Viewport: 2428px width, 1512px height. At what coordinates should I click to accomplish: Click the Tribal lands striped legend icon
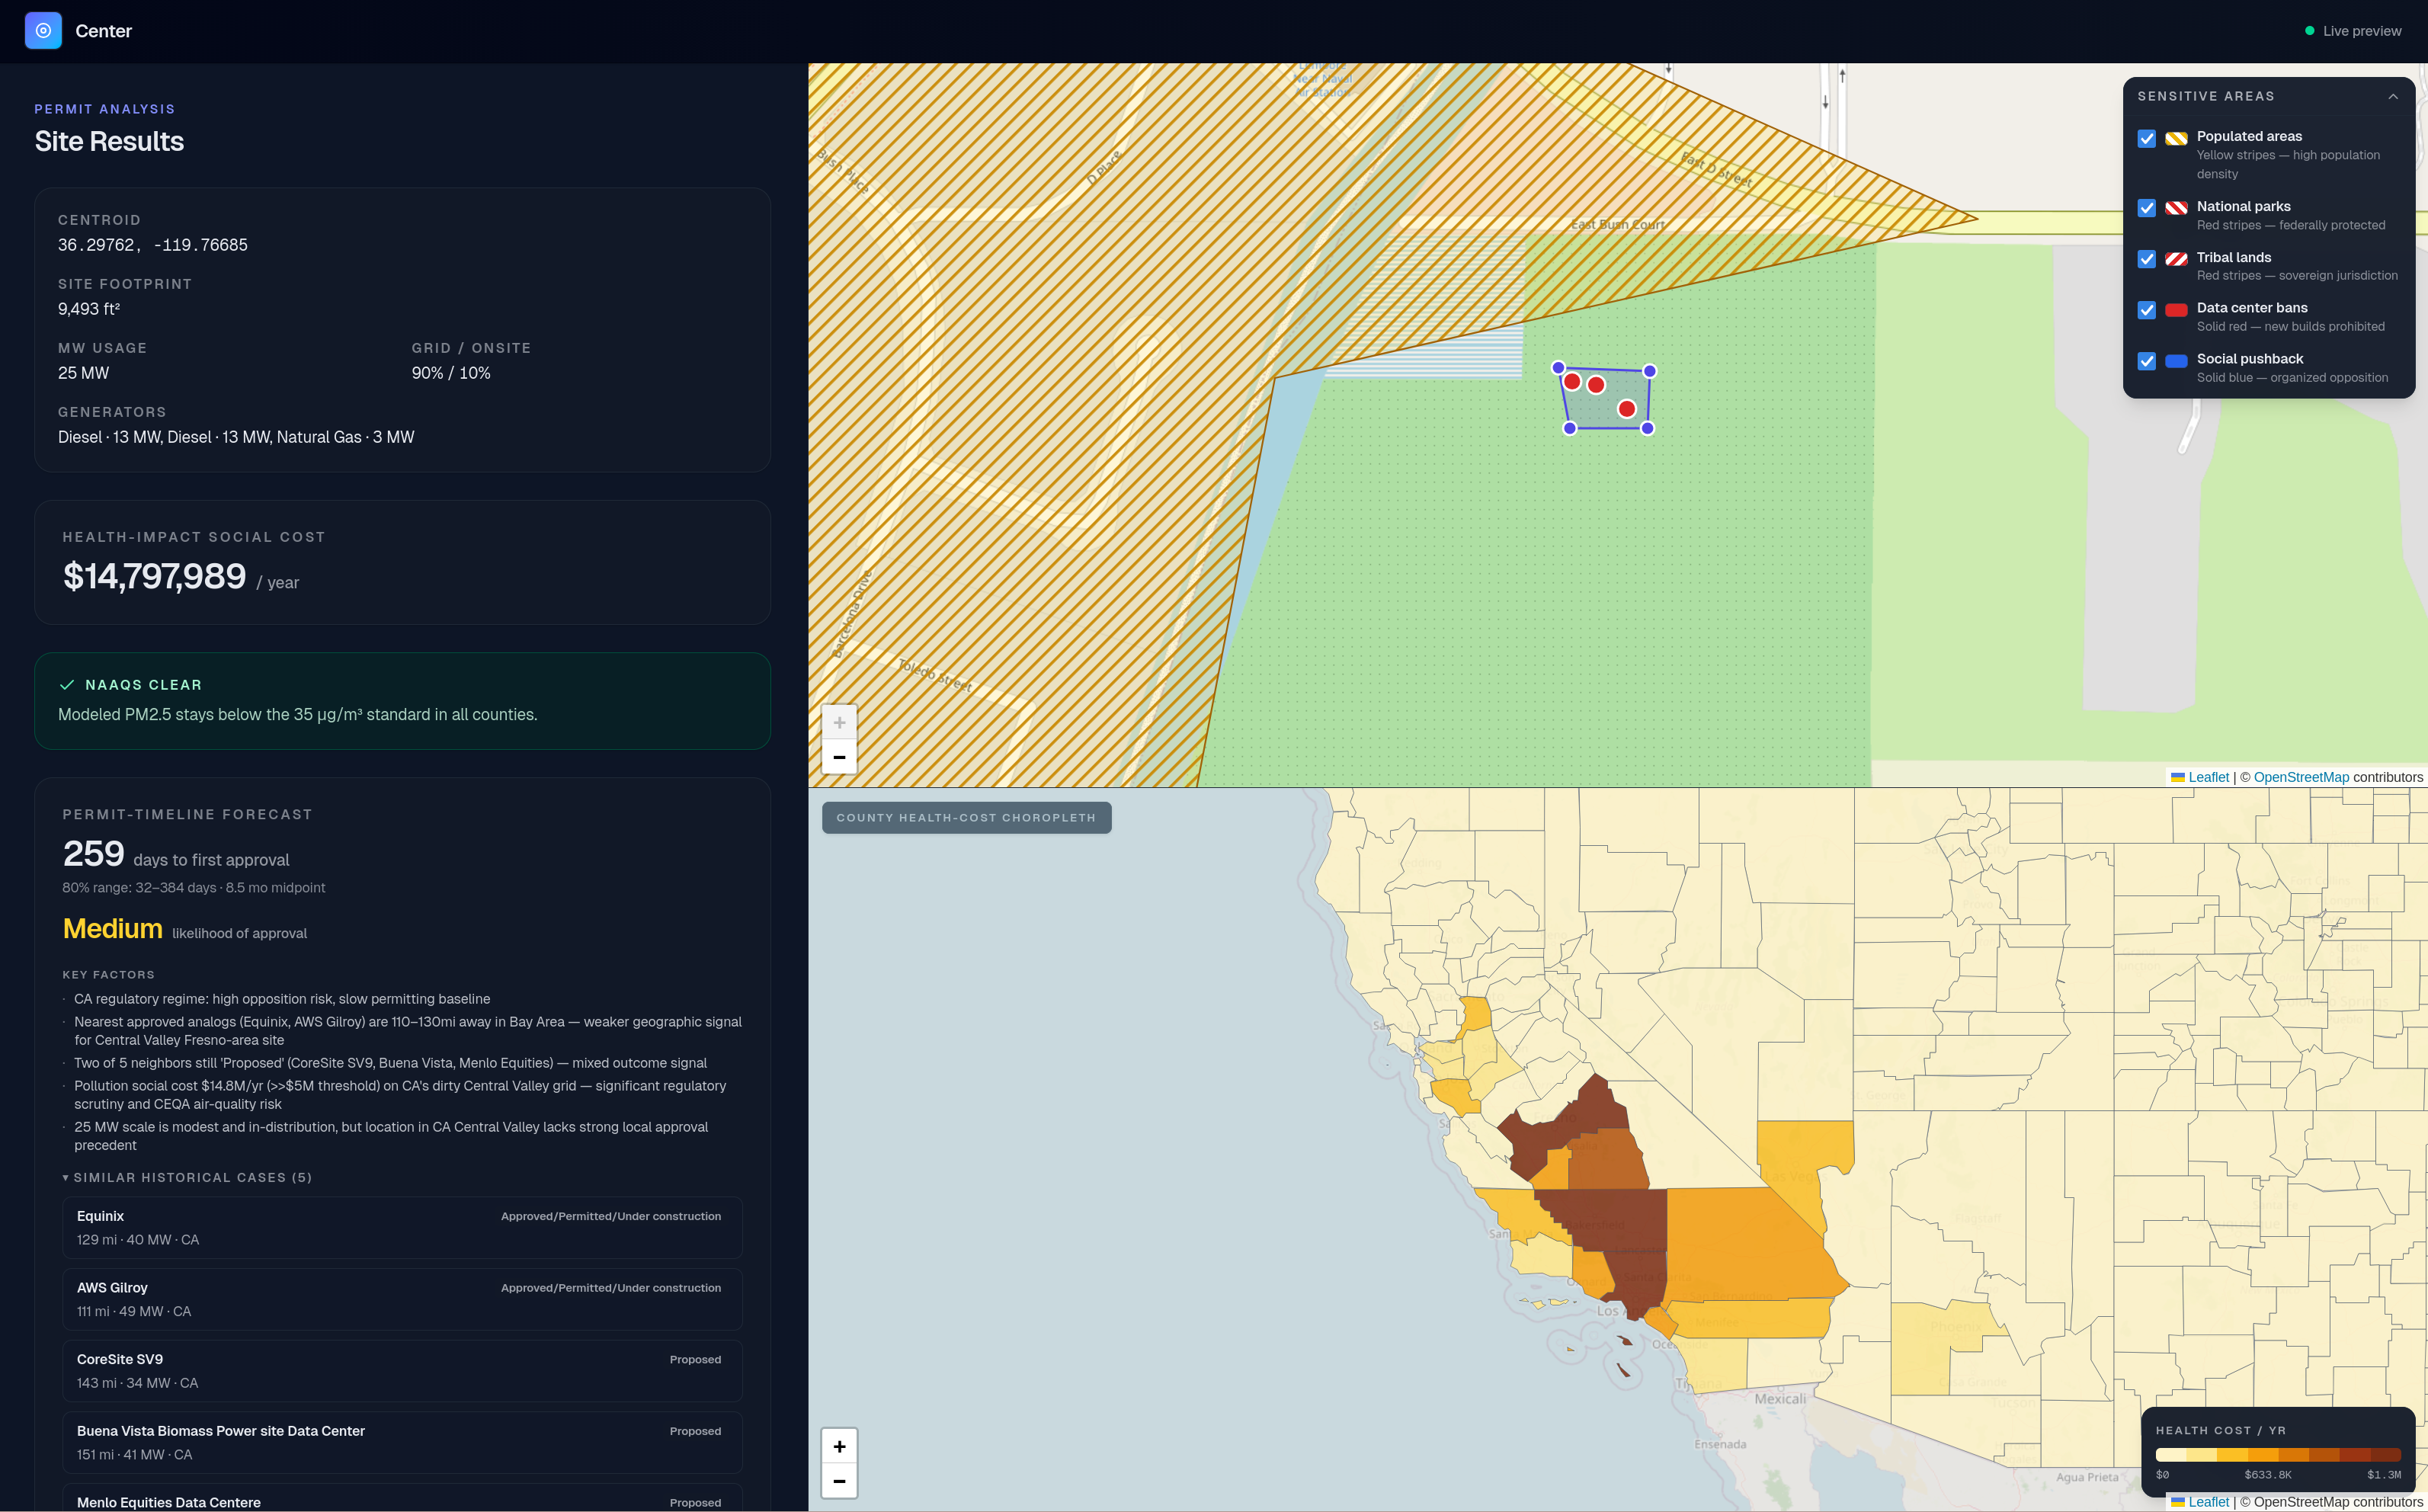pyautogui.click(x=2176, y=259)
